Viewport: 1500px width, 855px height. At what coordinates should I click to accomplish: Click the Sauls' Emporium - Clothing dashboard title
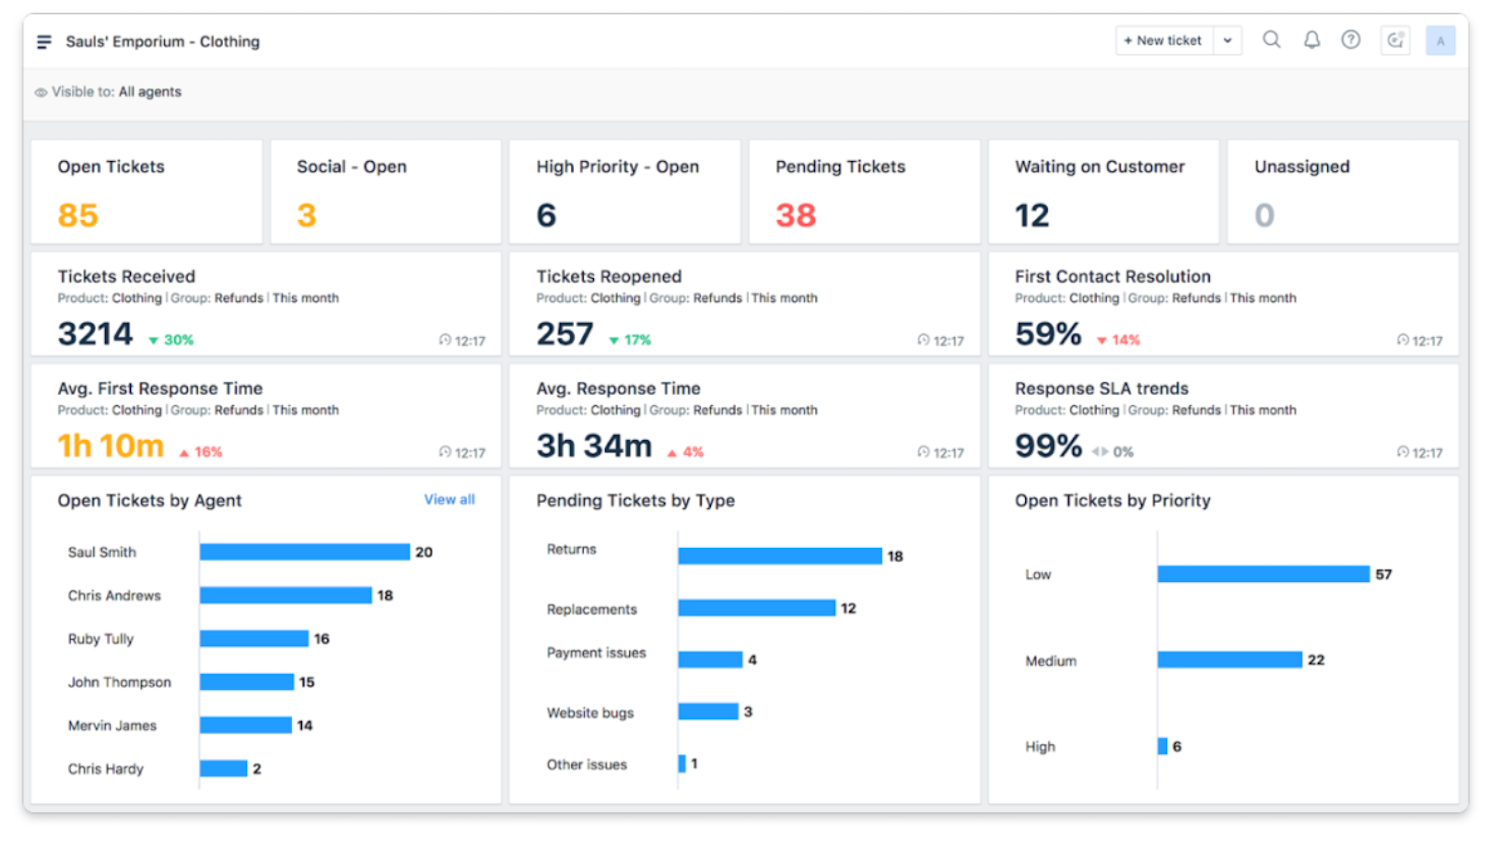[163, 42]
